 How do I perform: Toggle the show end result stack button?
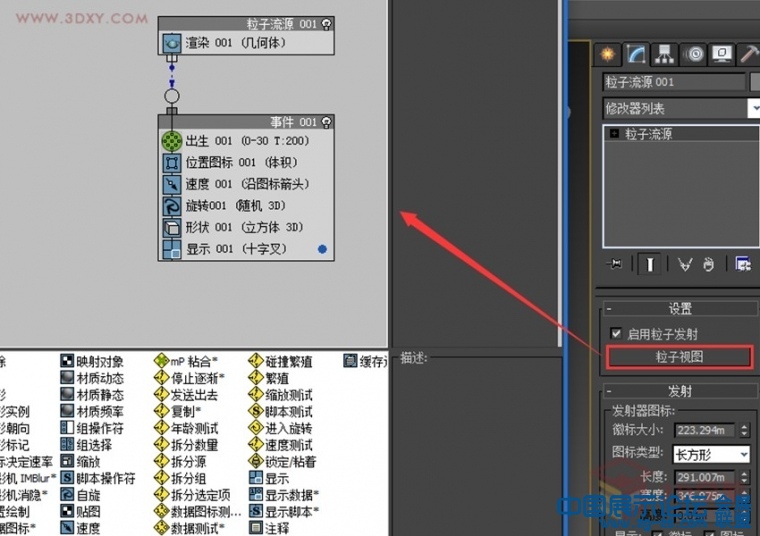(649, 264)
